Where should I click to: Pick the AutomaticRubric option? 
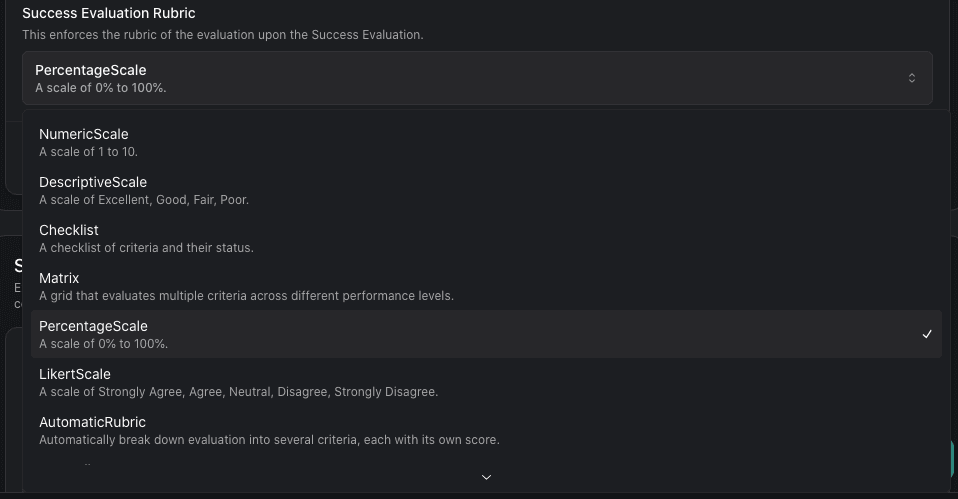pyautogui.click(x=486, y=431)
